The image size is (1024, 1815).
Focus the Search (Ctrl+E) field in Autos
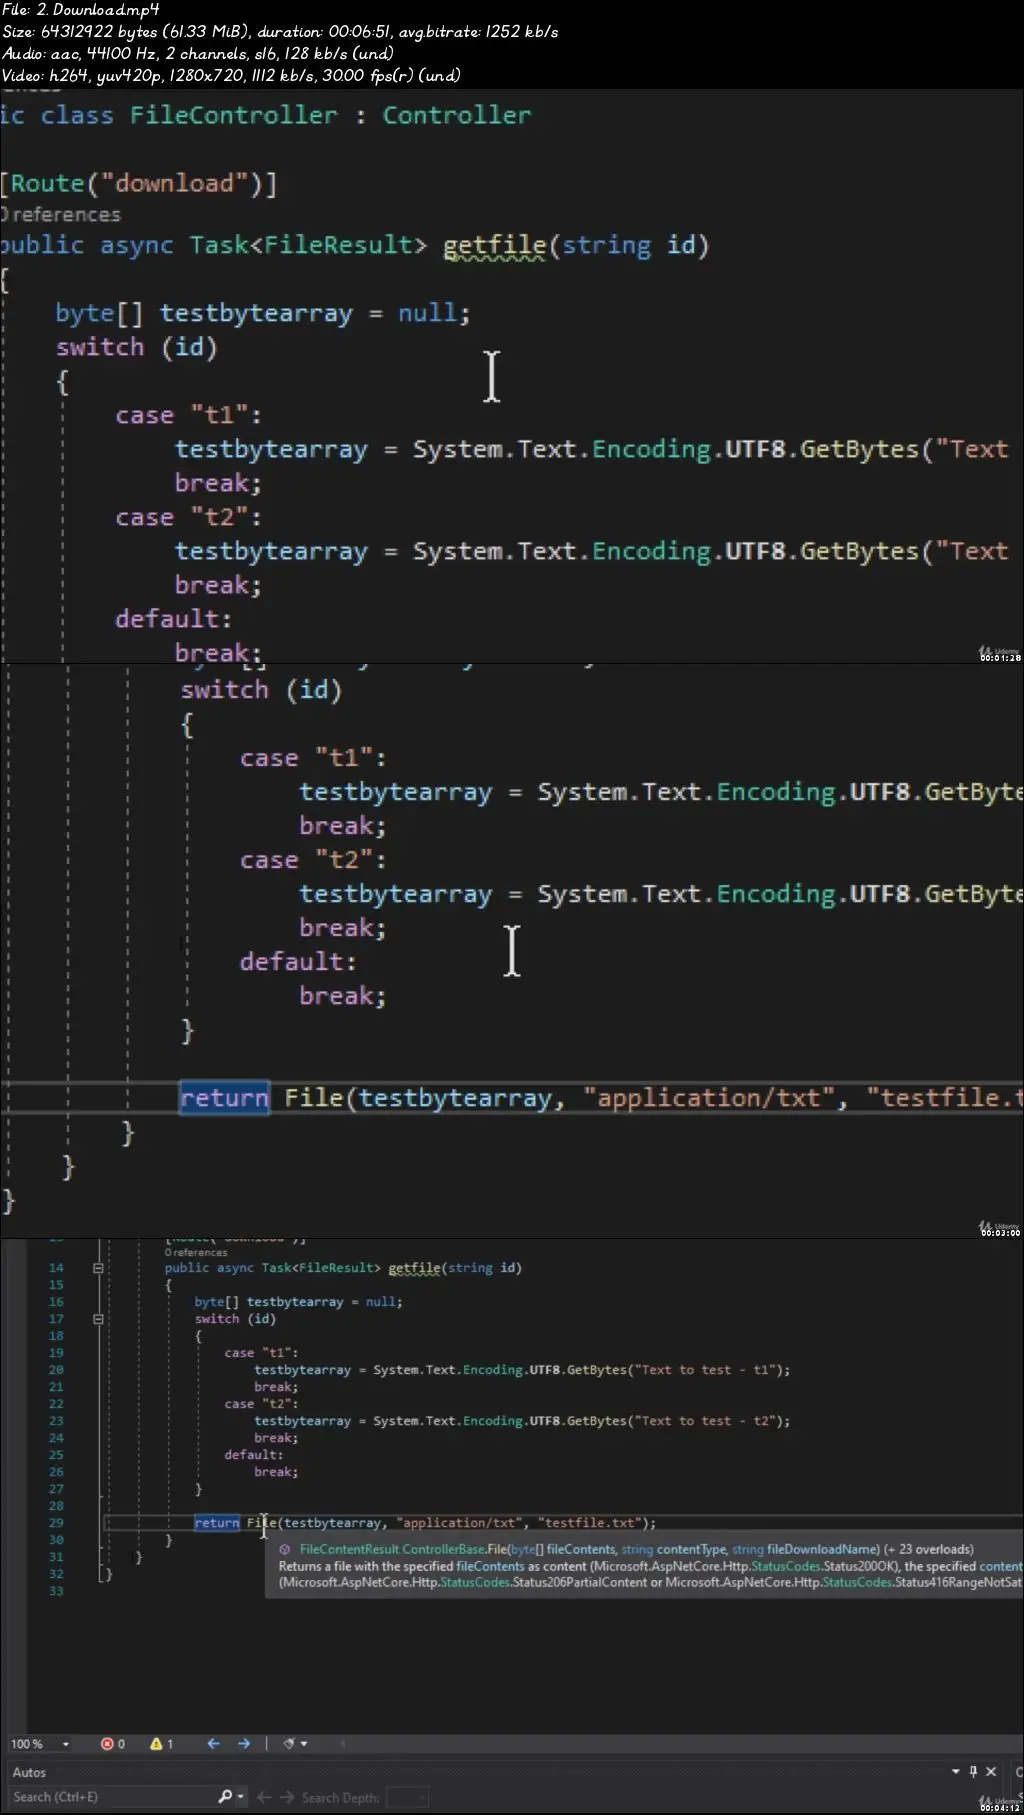[110, 1797]
